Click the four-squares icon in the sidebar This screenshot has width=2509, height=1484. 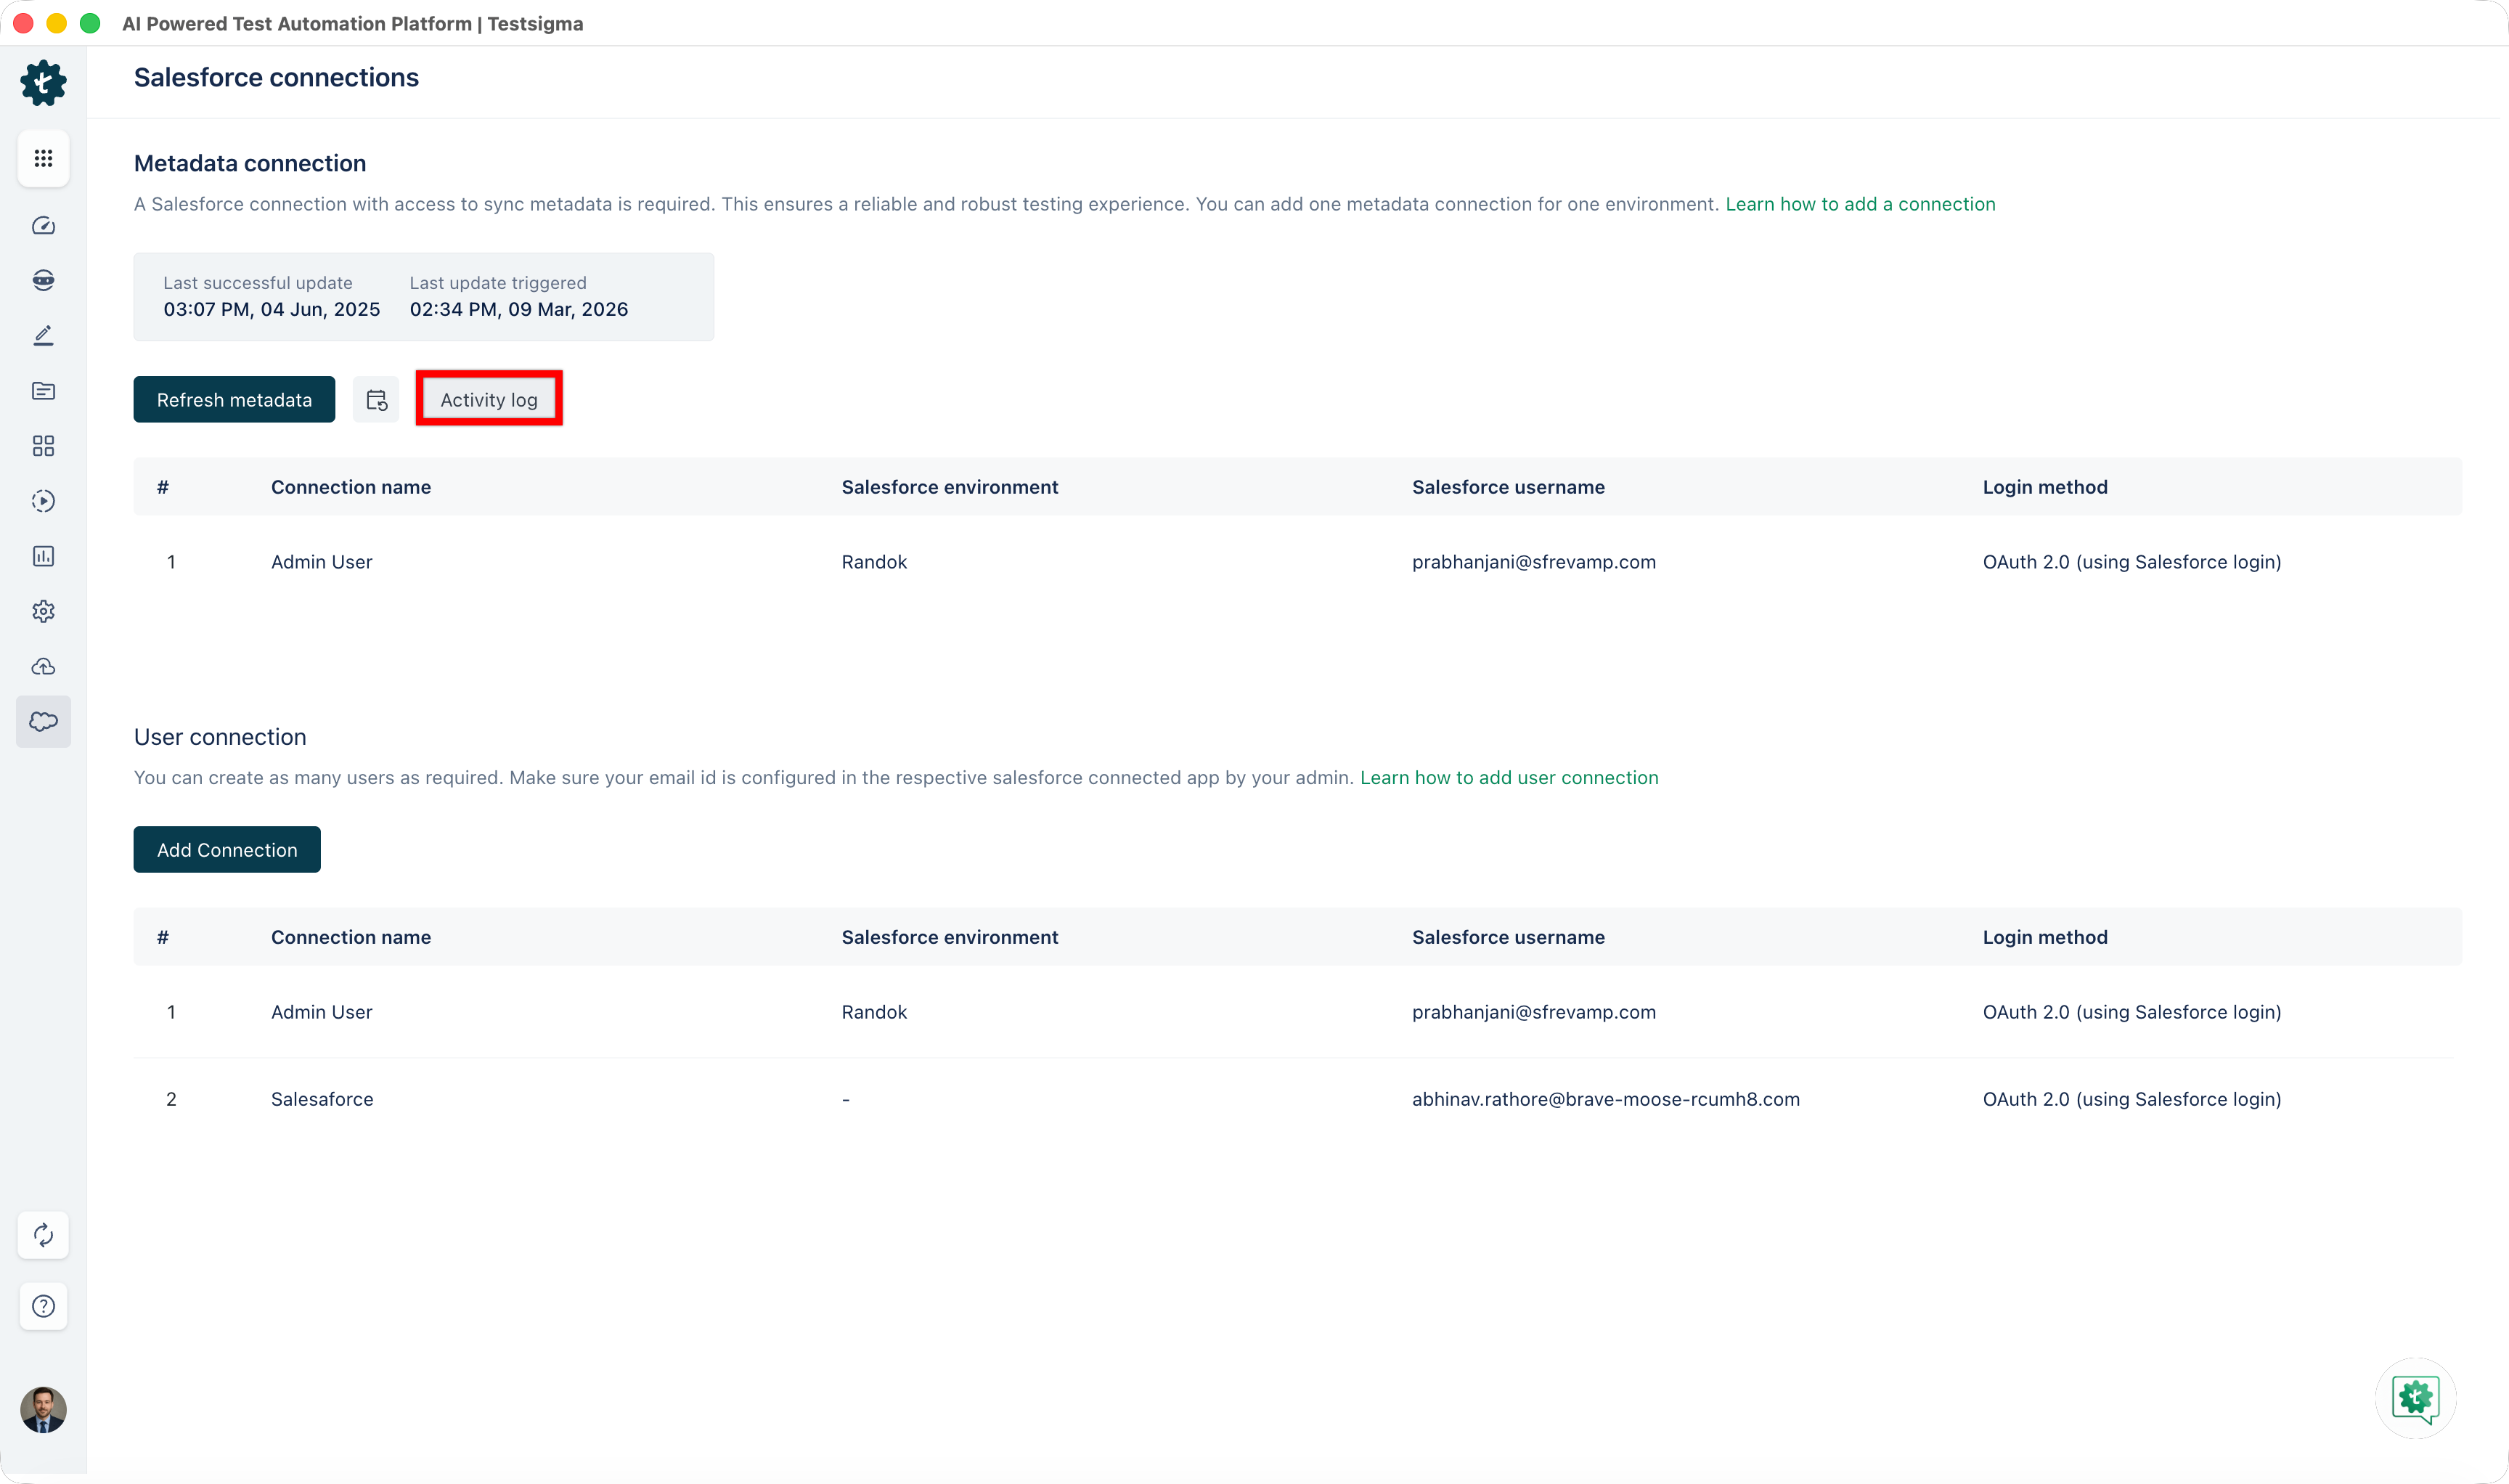click(43, 446)
